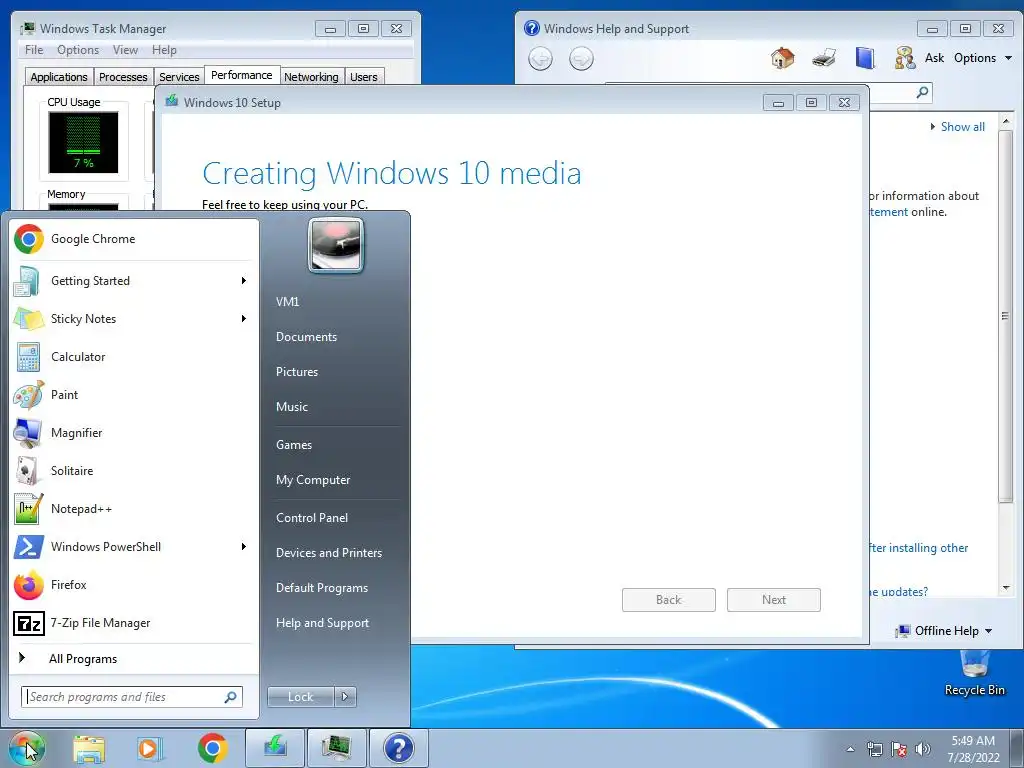Click the Help search magnifier button
Viewport: 1024px width, 768px height.
pyautogui.click(x=922, y=92)
